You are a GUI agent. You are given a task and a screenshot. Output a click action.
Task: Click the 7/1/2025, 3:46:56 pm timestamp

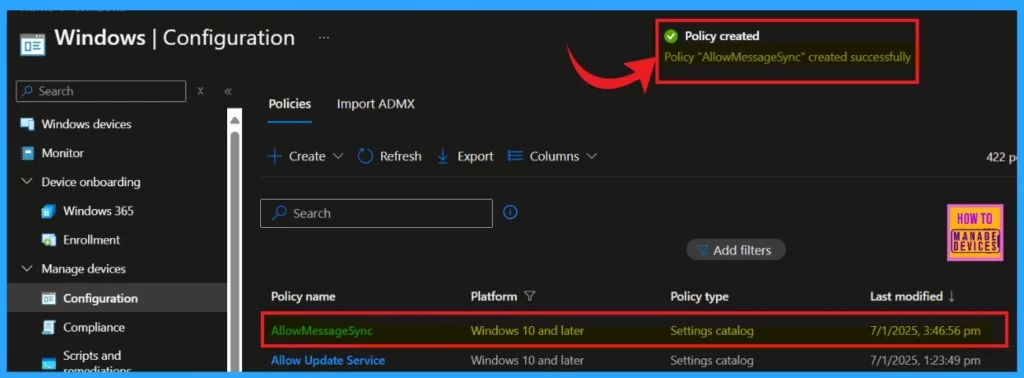pos(925,331)
